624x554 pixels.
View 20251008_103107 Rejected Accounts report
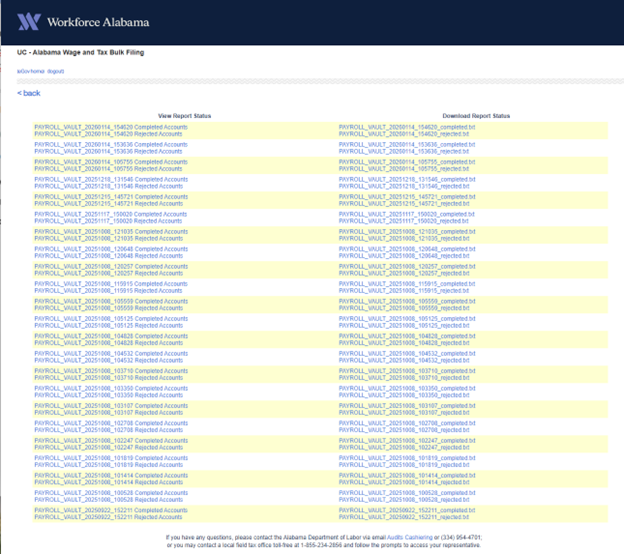(x=109, y=413)
